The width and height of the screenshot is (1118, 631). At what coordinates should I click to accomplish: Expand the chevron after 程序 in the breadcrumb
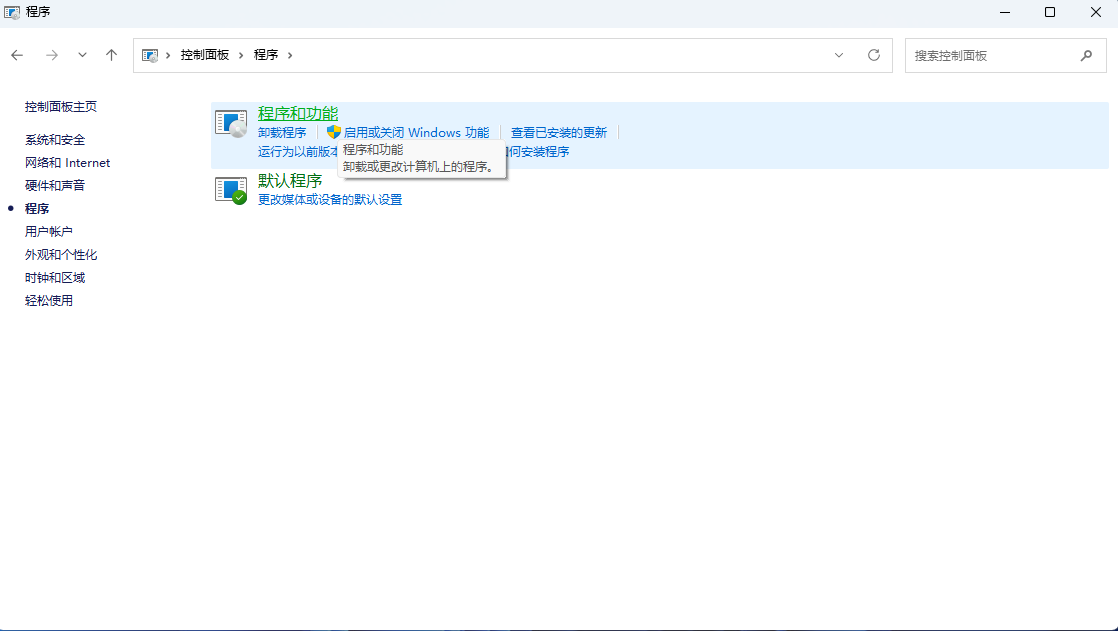click(289, 55)
